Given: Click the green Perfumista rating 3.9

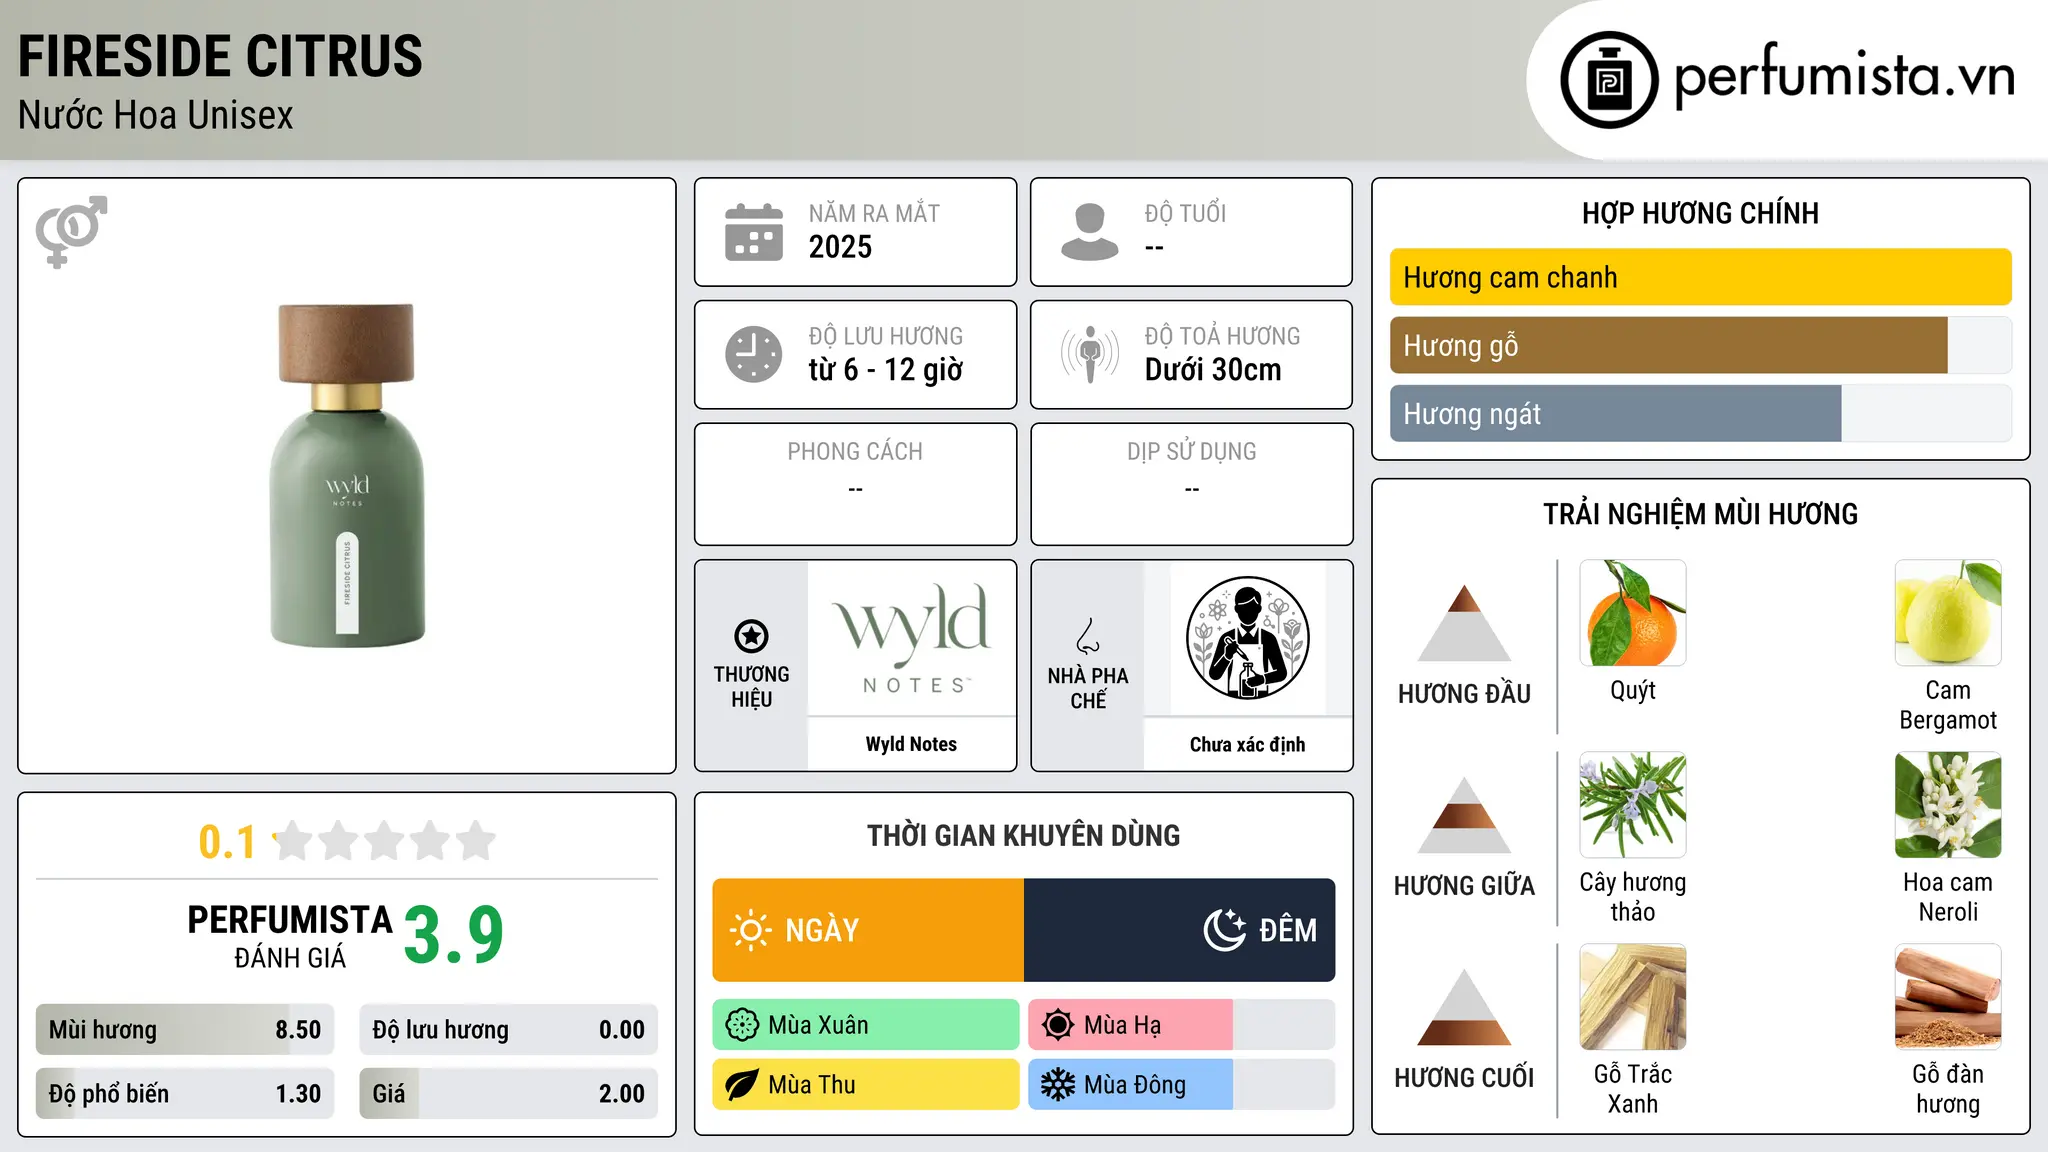Looking at the screenshot, I should point(454,936).
